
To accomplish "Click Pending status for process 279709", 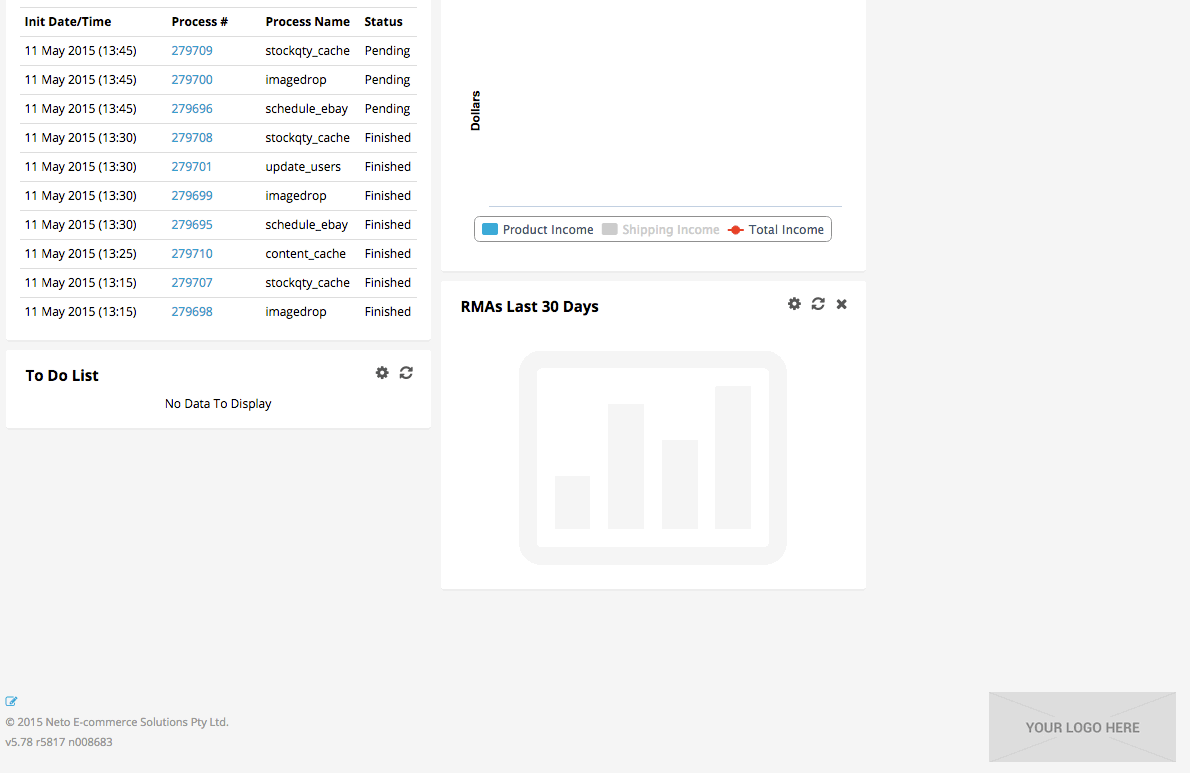I will (387, 51).
